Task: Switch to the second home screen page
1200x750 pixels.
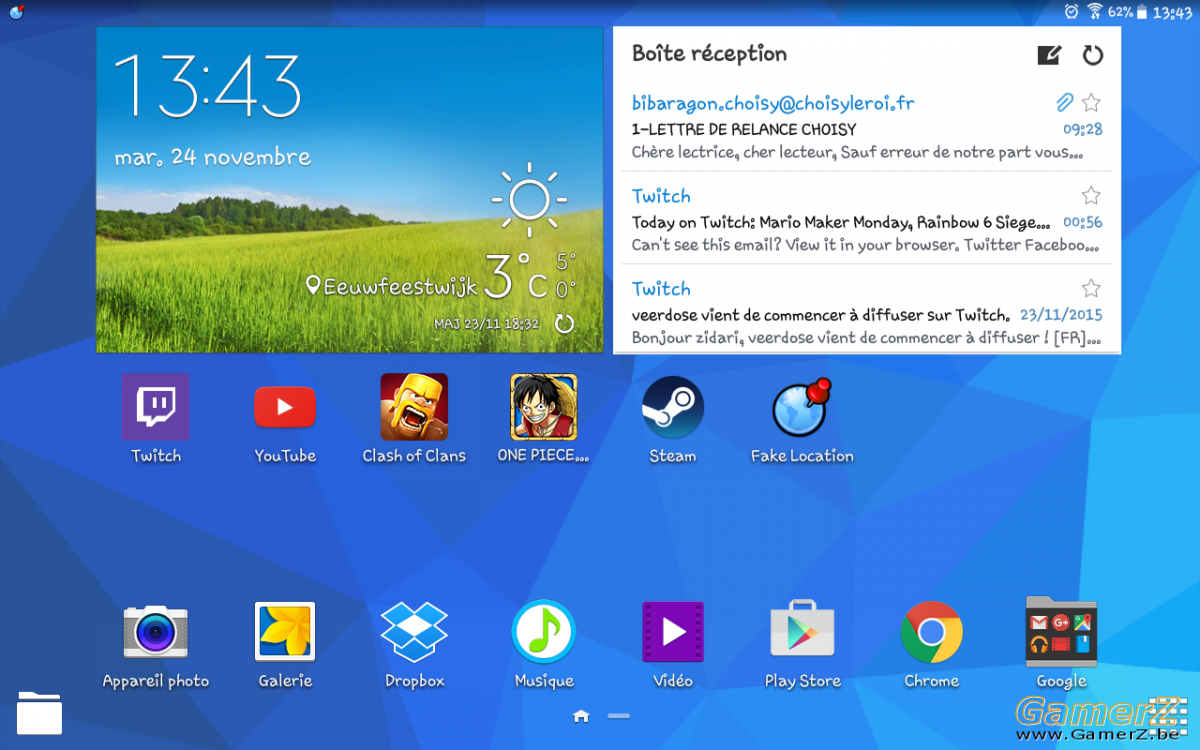Action: pos(619,716)
